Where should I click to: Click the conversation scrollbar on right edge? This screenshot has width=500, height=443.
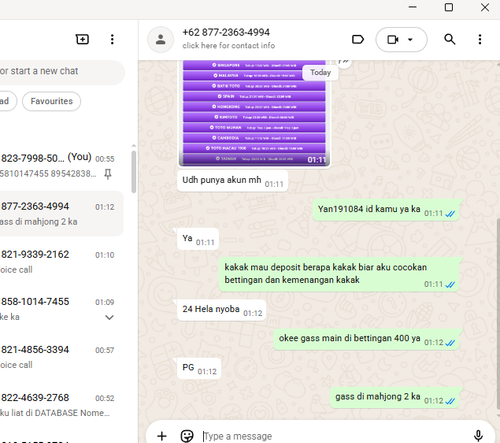coord(498,313)
